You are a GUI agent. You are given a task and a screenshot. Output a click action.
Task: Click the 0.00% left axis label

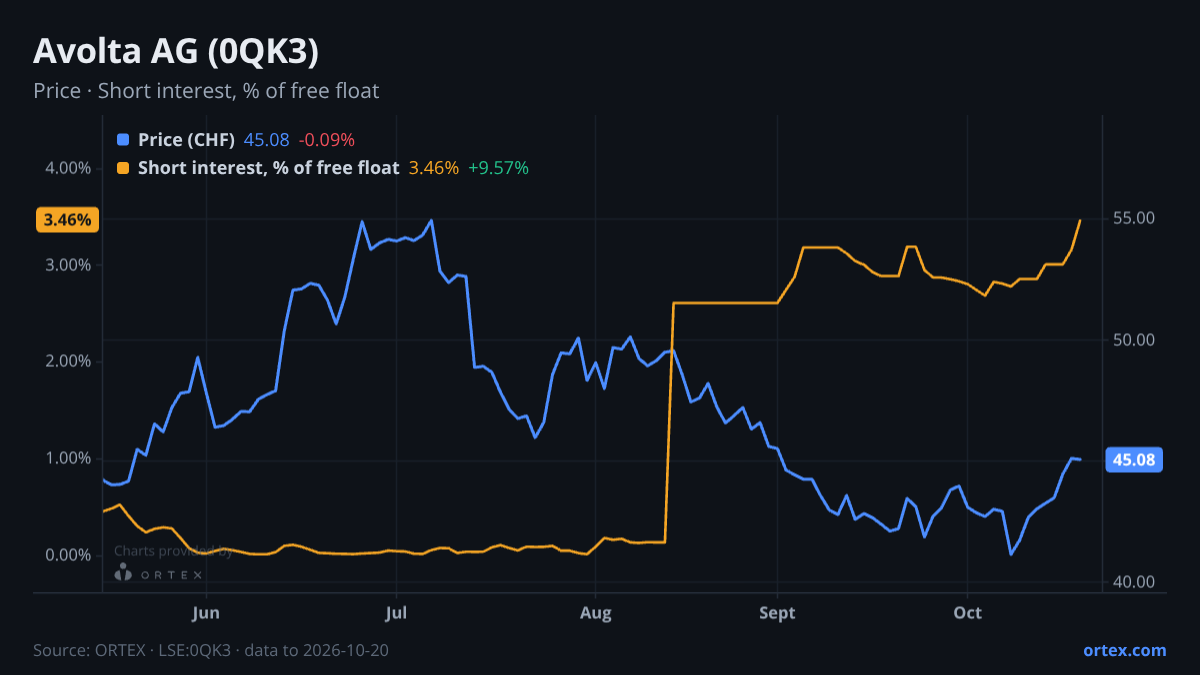tap(69, 555)
